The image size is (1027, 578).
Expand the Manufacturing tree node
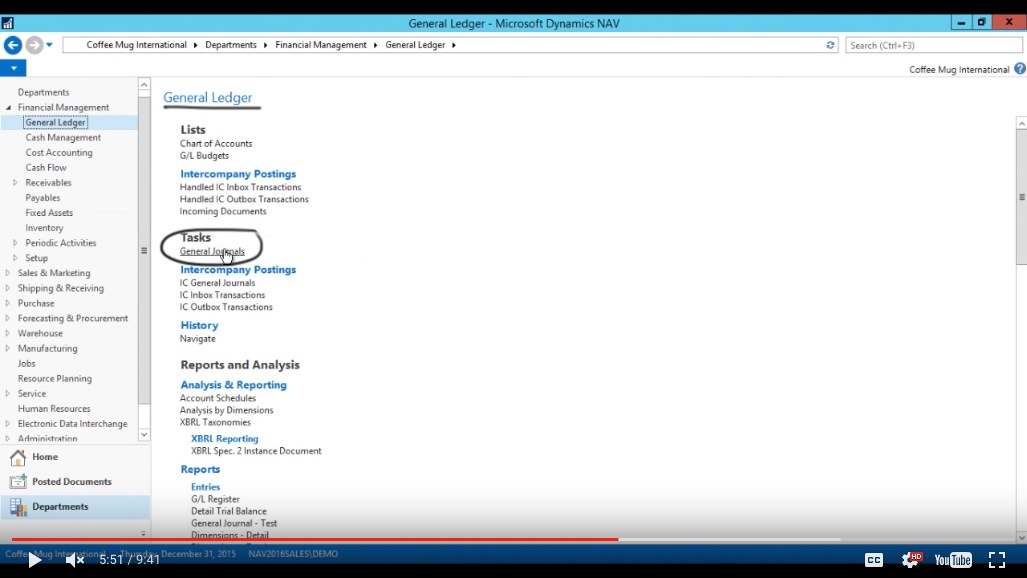(8, 349)
